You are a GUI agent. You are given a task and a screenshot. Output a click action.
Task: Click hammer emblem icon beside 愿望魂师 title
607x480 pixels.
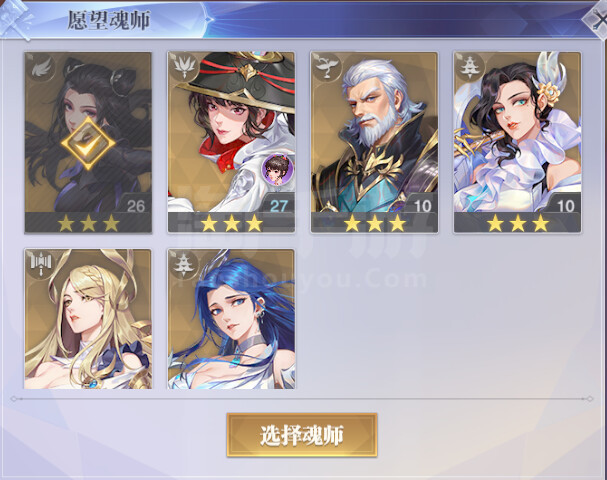coord(15,17)
